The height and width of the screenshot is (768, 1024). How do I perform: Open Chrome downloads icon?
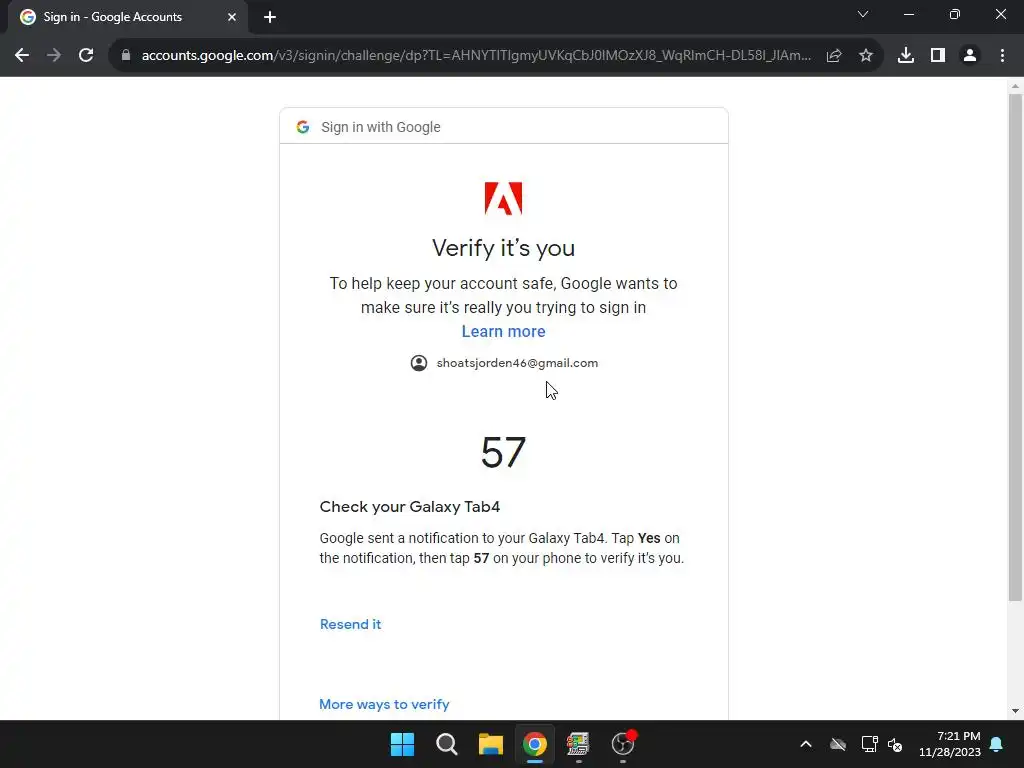(906, 56)
